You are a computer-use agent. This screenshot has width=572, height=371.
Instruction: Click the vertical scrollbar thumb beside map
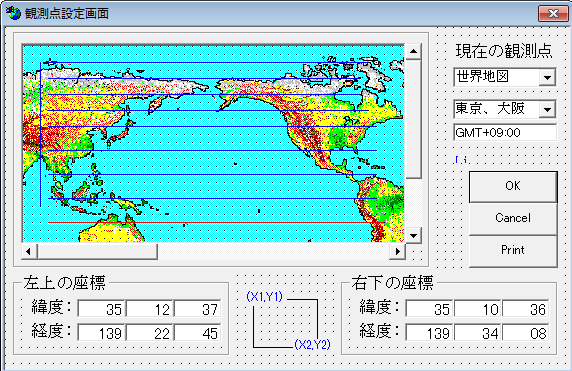pyautogui.click(x=413, y=119)
